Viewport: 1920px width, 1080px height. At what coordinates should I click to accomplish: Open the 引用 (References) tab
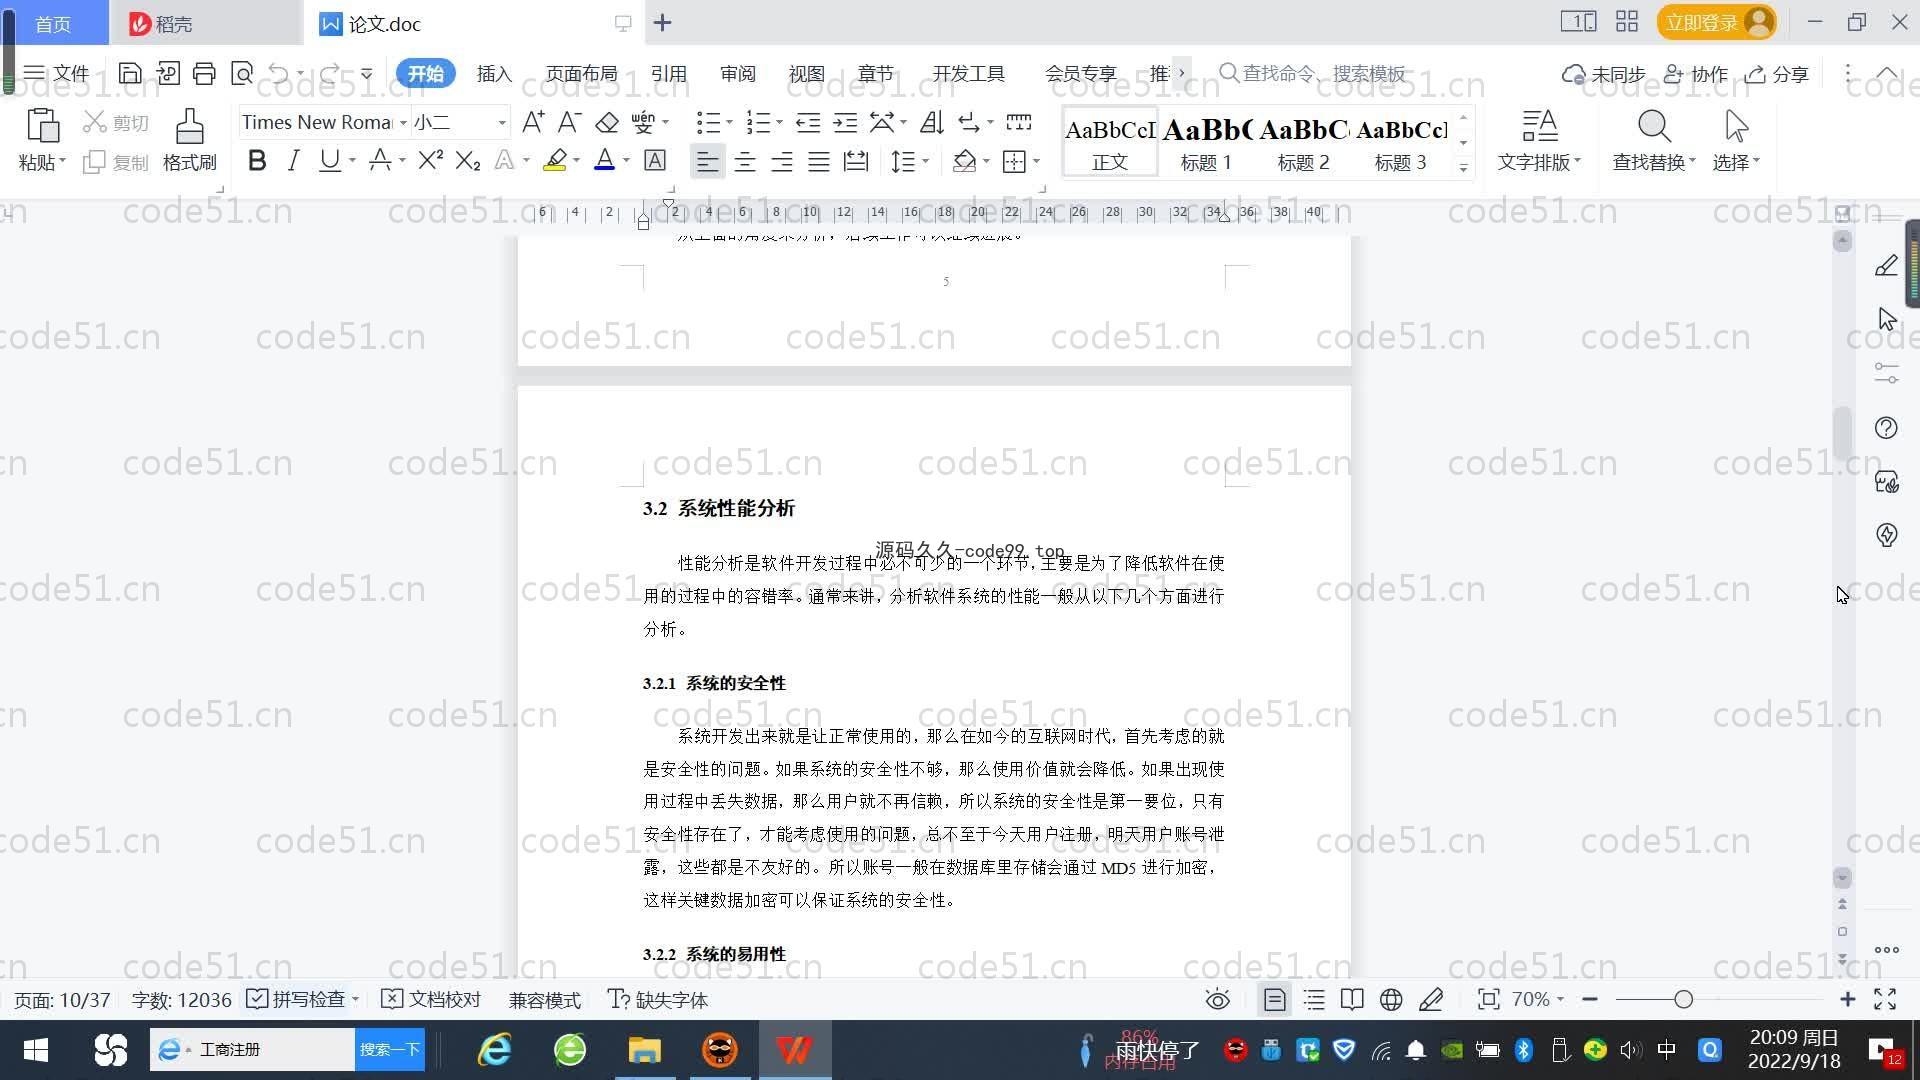coord(668,74)
